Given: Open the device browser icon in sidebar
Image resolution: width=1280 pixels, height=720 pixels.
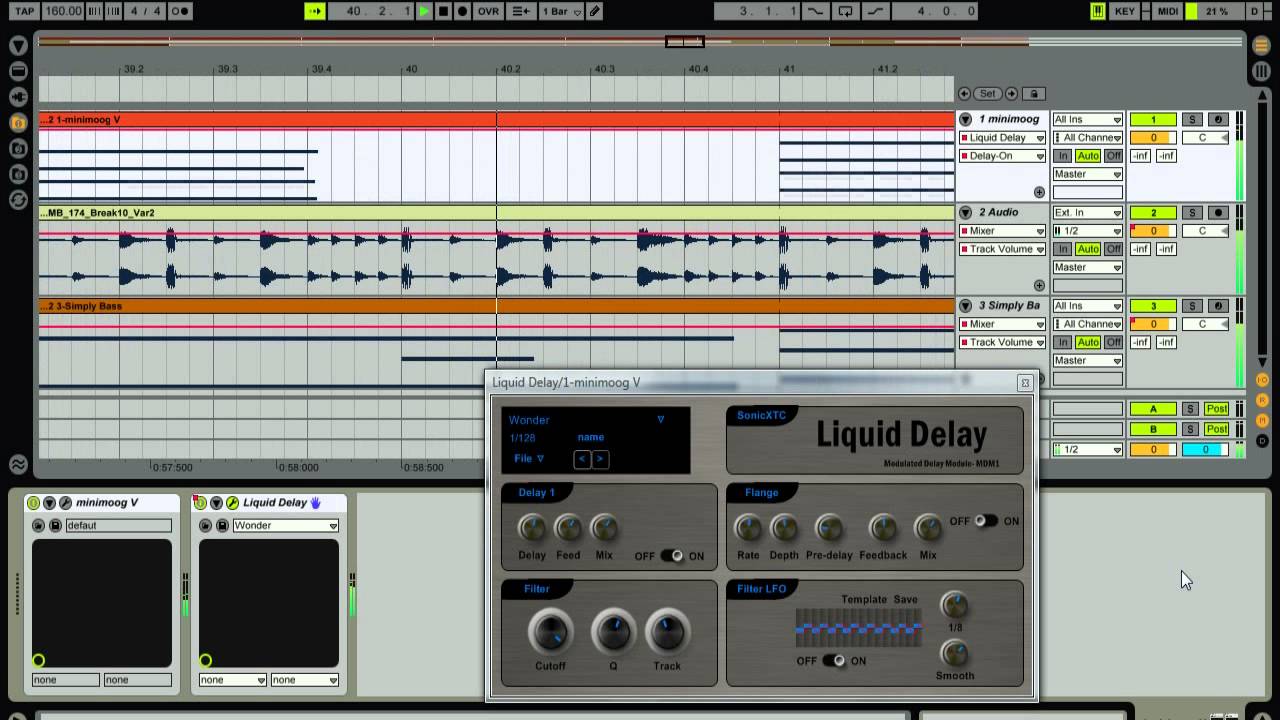Looking at the screenshot, I should coord(18,72).
